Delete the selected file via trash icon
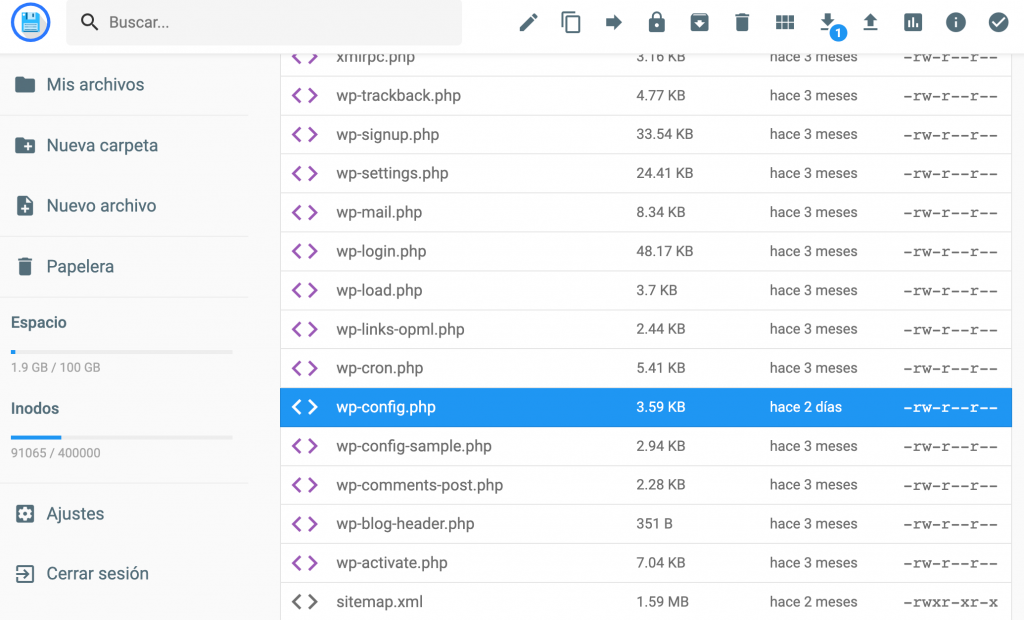 point(742,21)
